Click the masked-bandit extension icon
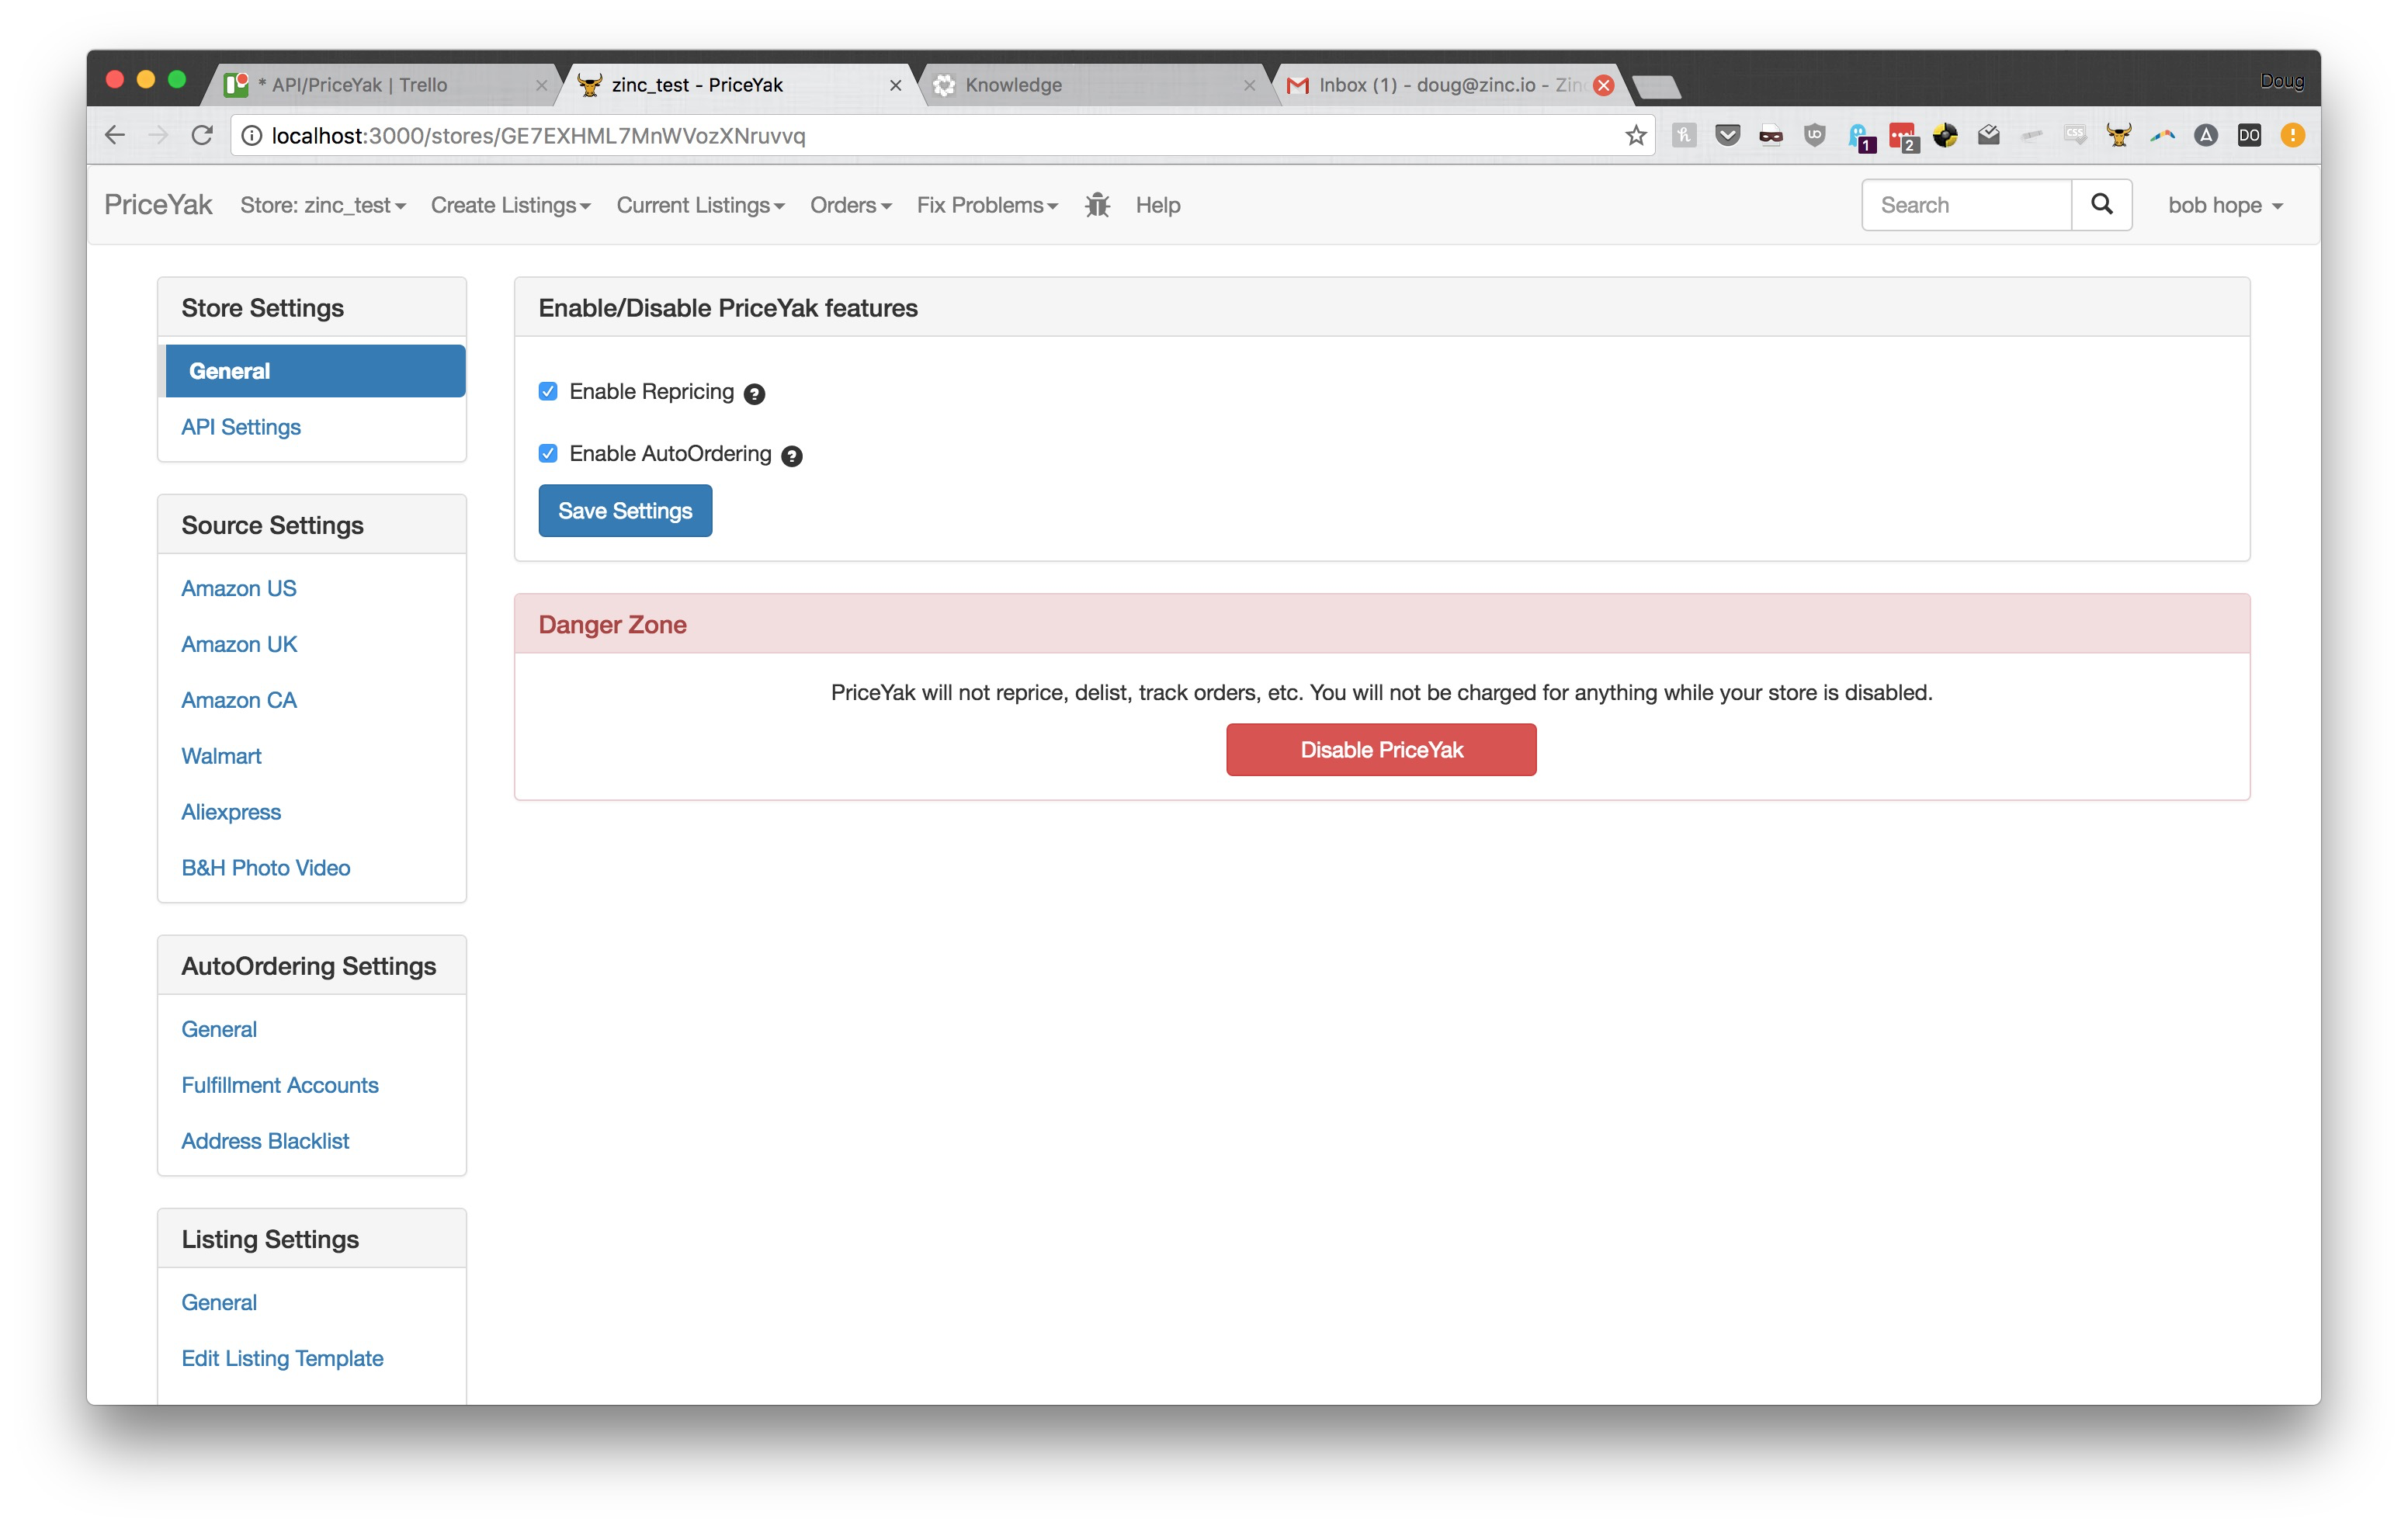The width and height of the screenshot is (2408, 1529). click(x=1770, y=135)
